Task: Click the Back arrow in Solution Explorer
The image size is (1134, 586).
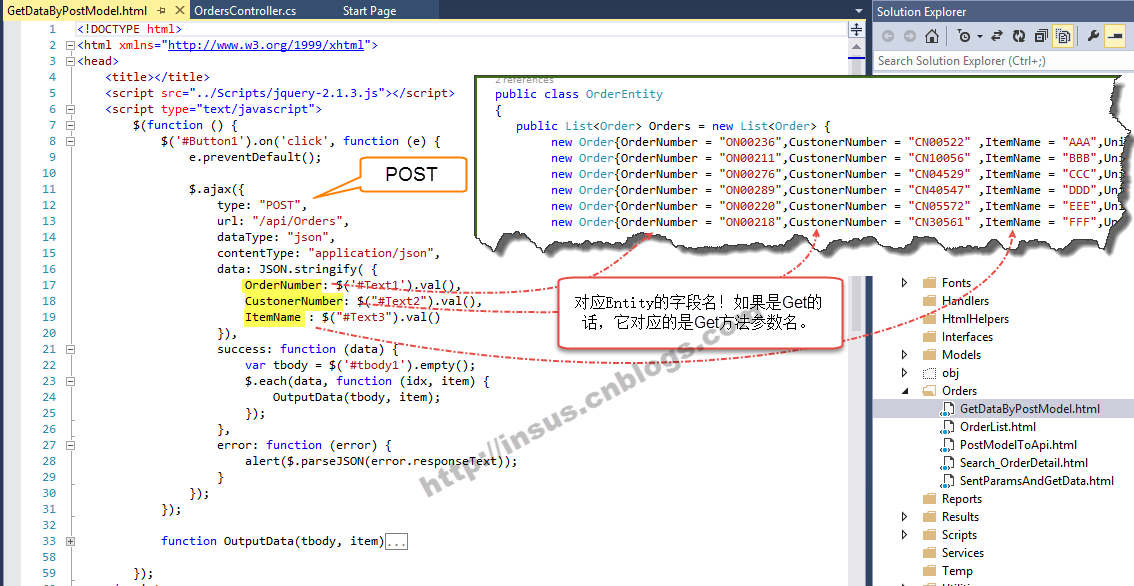Action: pos(888,36)
